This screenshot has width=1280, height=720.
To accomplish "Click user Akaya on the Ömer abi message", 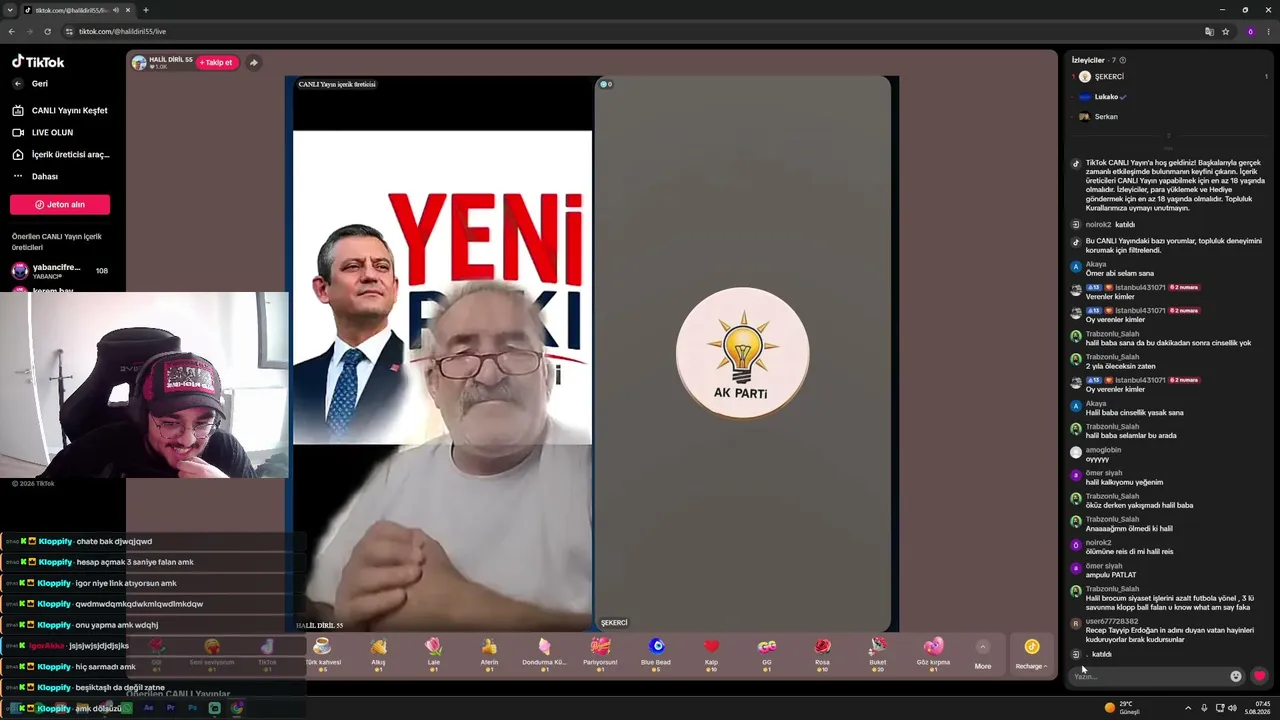I will tap(1096, 264).
